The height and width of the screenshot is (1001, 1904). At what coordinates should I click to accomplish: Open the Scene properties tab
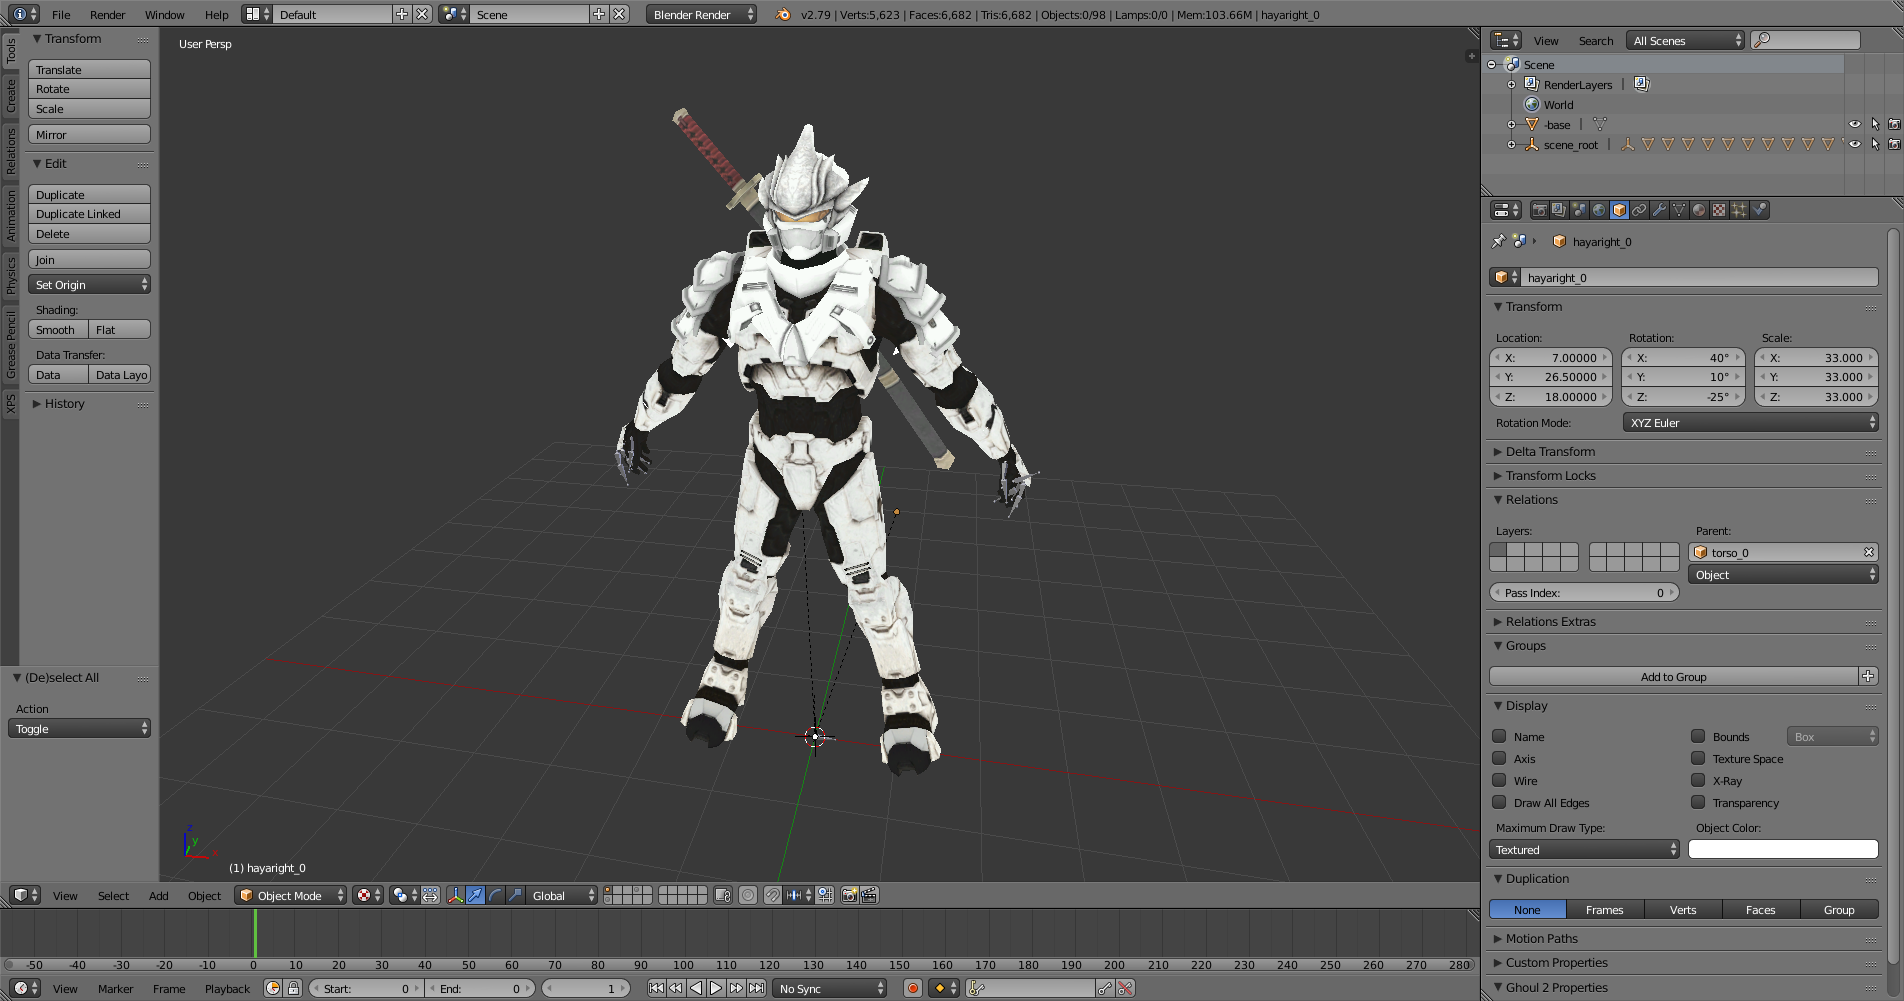[1579, 210]
